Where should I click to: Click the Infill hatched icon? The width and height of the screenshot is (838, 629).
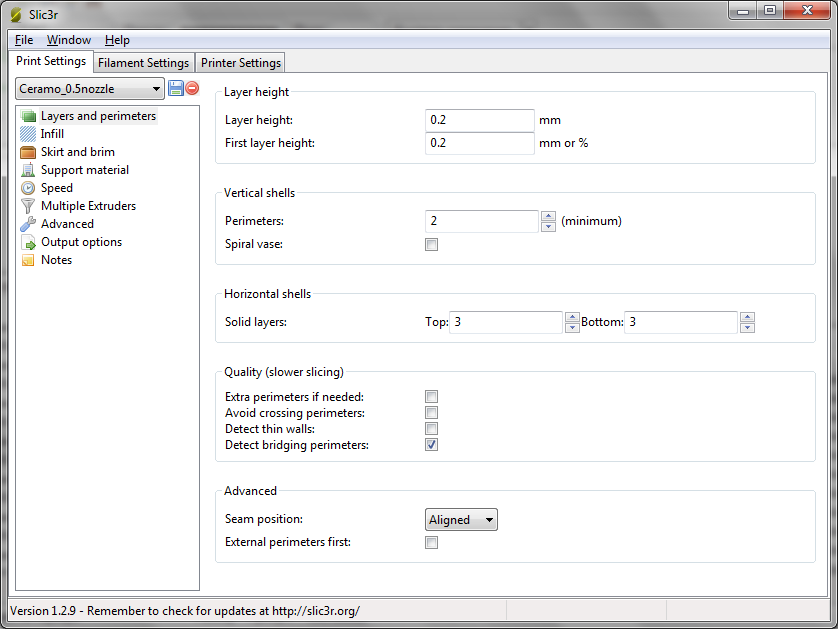point(28,134)
